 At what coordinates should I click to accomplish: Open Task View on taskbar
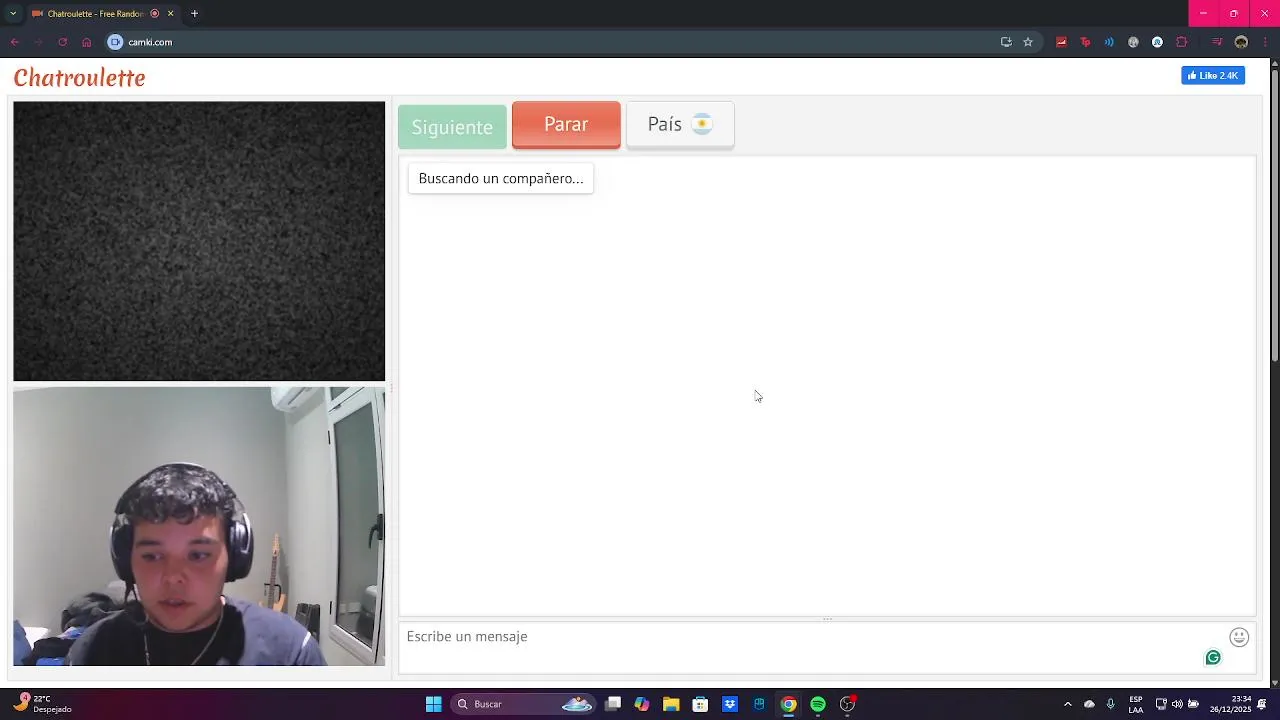[x=613, y=704]
